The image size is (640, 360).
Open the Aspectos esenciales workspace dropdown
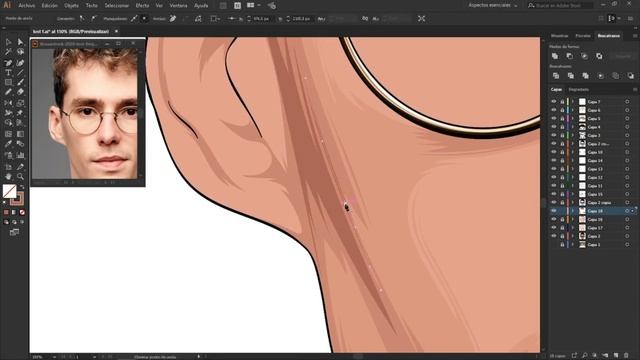coord(493,5)
